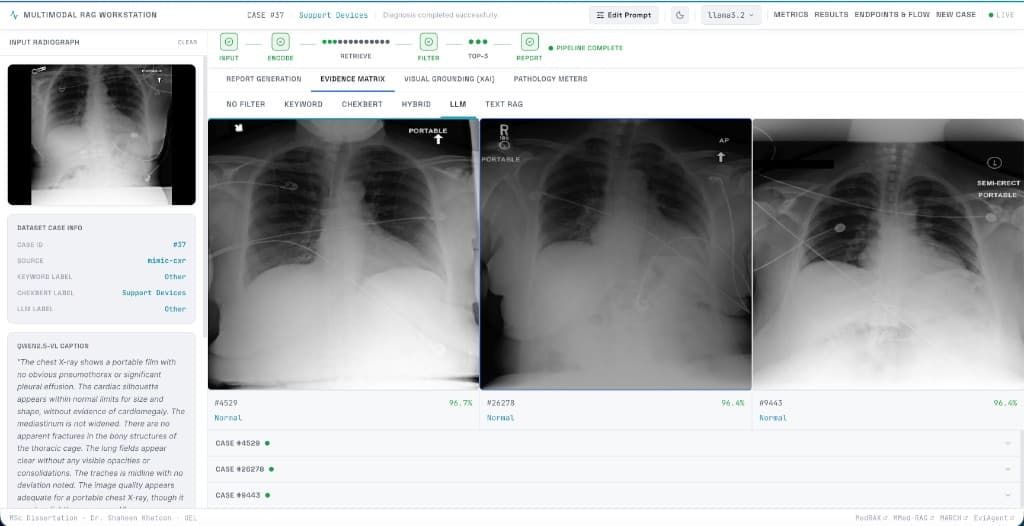Open the MARCH external link

point(953,518)
